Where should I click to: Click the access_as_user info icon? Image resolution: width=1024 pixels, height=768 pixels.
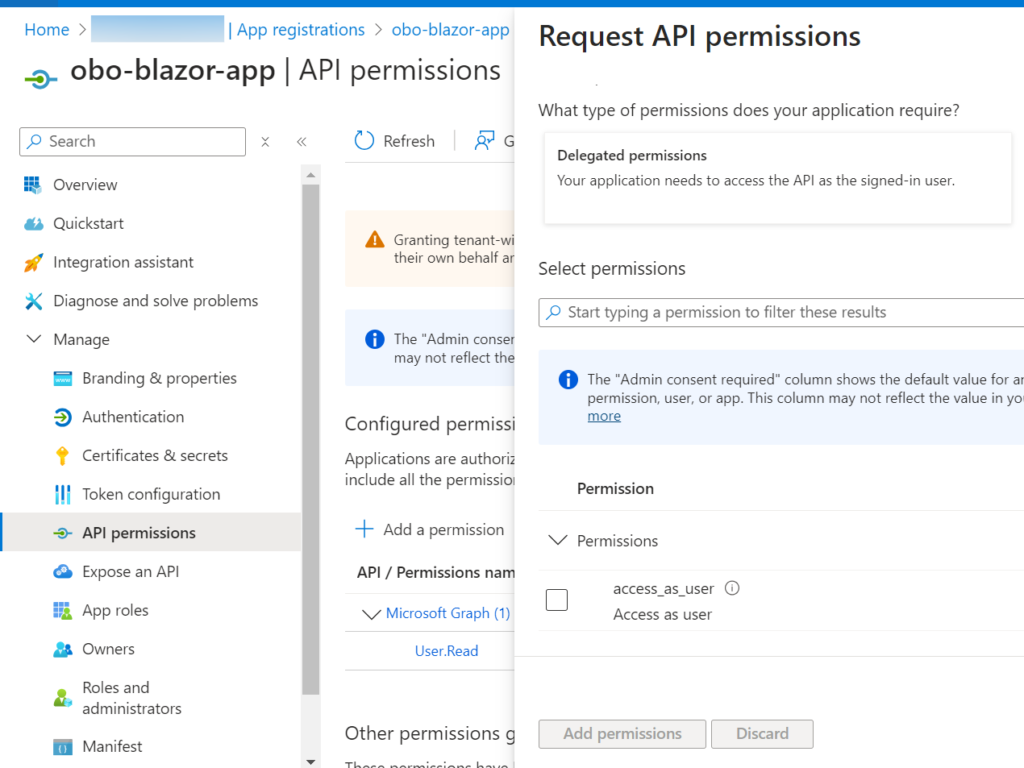[732, 588]
